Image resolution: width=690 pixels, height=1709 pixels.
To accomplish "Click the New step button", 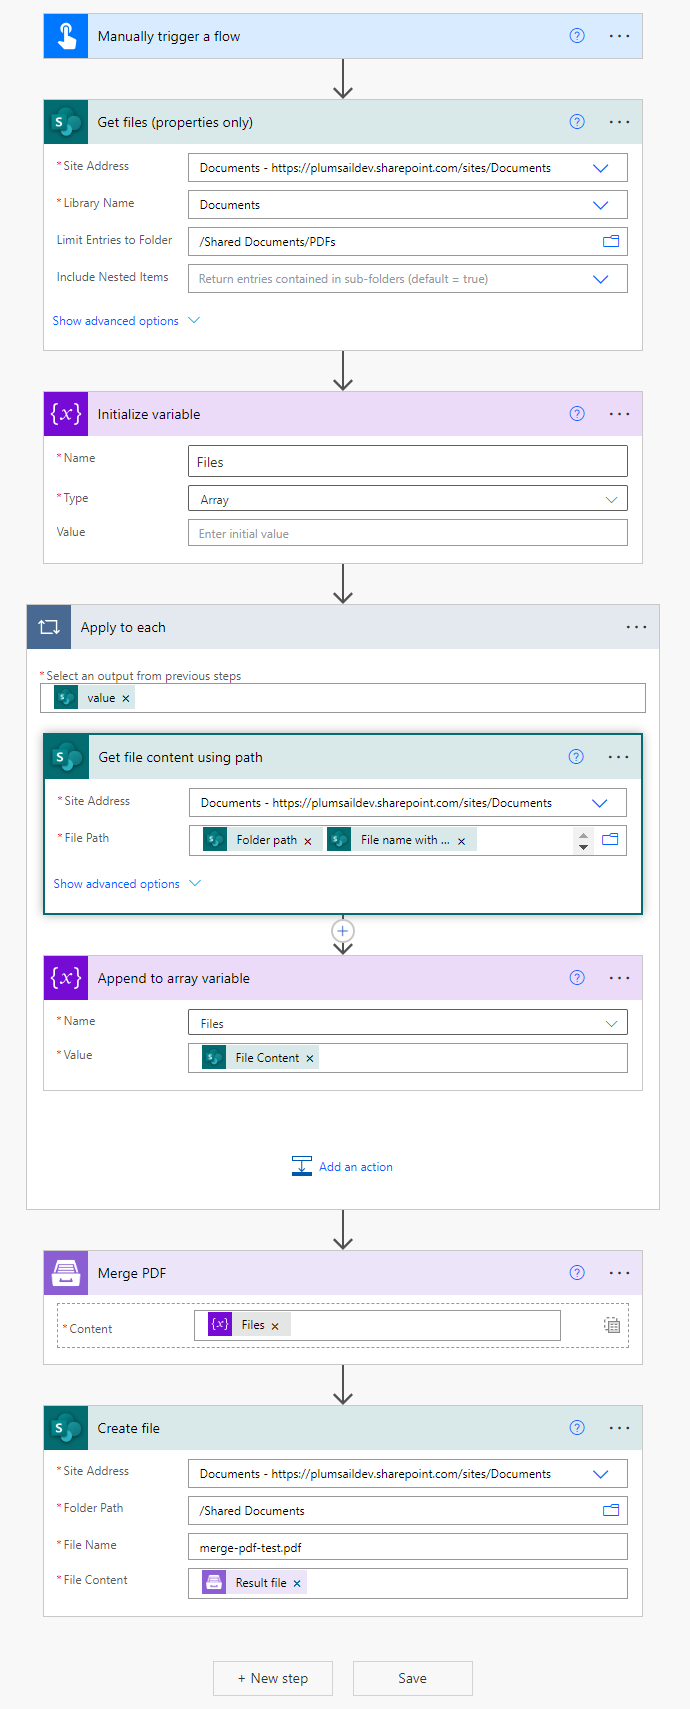I will [273, 1678].
